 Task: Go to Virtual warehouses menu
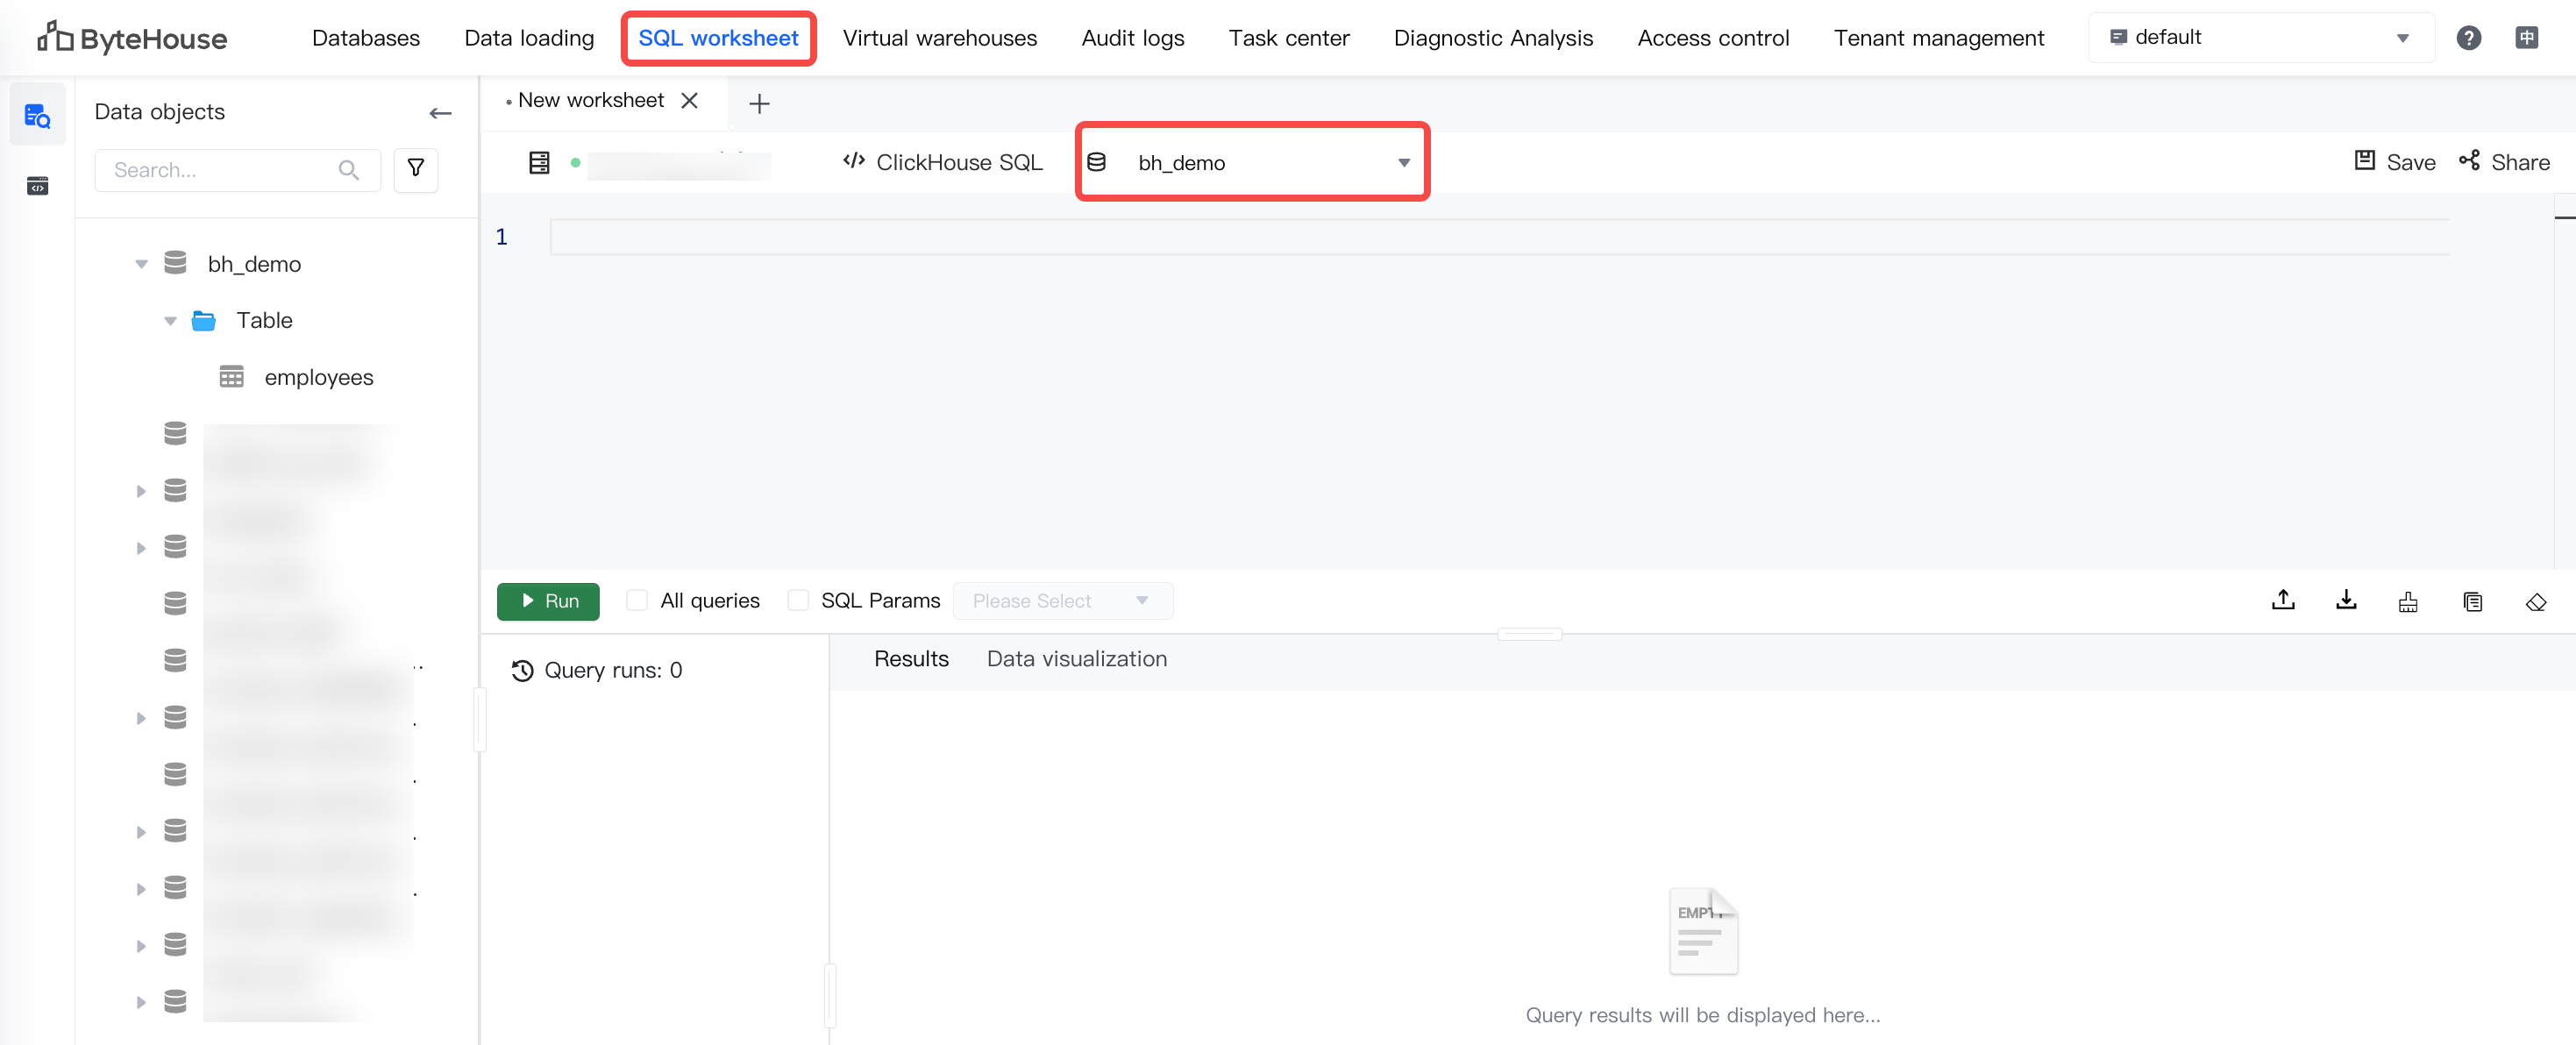pos(939,38)
